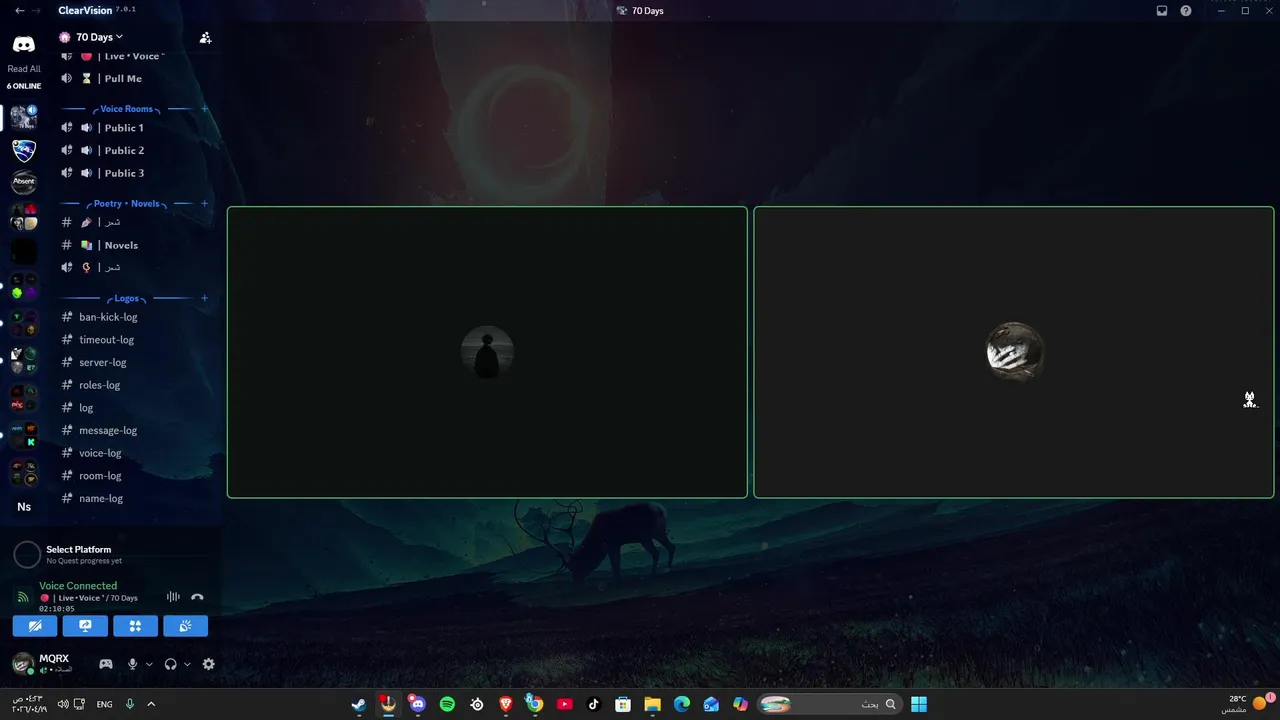The height and width of the screenshot is (720, 1280).
Task: Open output device options arrow beside headphones
Action: 187,664
